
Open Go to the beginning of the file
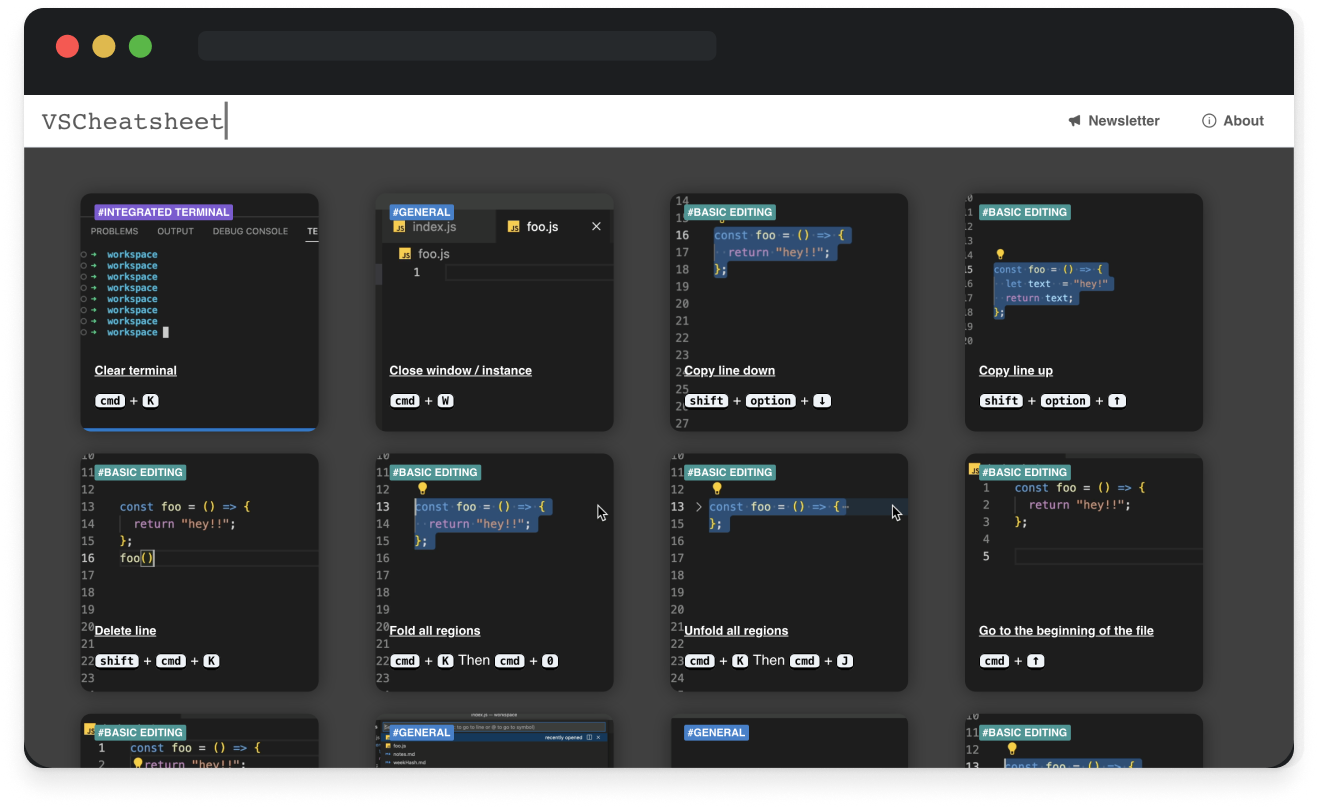coord(1066,631)
